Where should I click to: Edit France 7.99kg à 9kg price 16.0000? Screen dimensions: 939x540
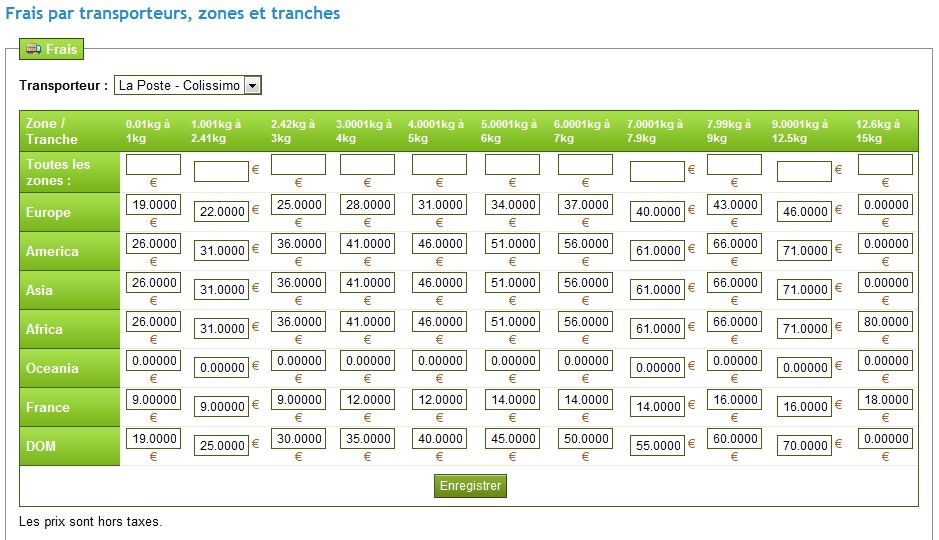tap(734, 399)
